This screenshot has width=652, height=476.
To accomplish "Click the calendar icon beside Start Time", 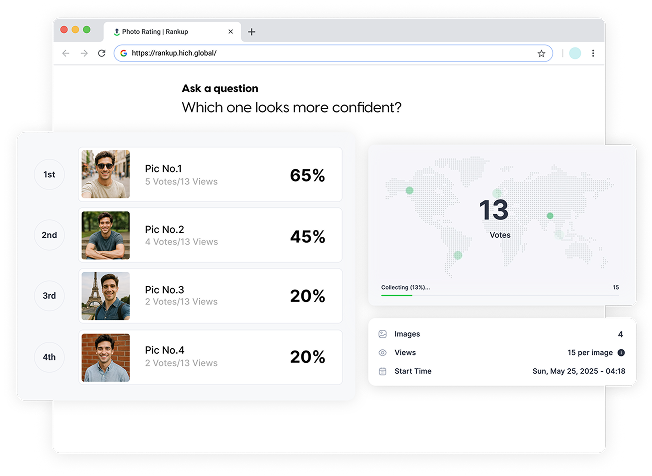I will [x=383, y=371].
